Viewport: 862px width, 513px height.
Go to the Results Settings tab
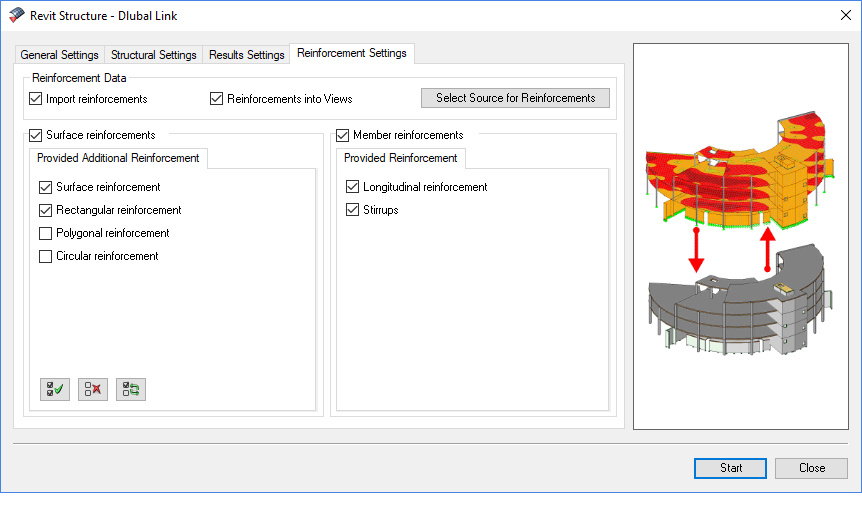(x=246, y=55)
